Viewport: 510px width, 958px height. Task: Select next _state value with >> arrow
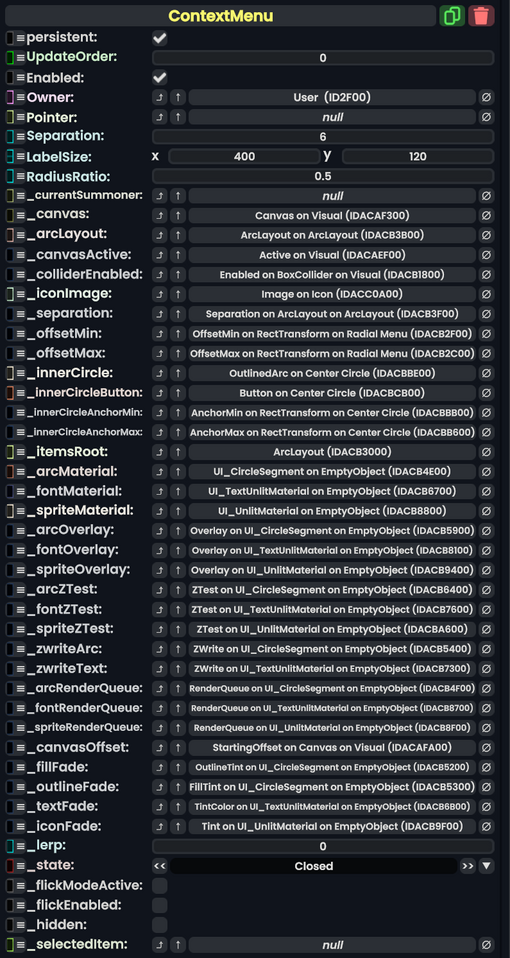tap(468, 866)
